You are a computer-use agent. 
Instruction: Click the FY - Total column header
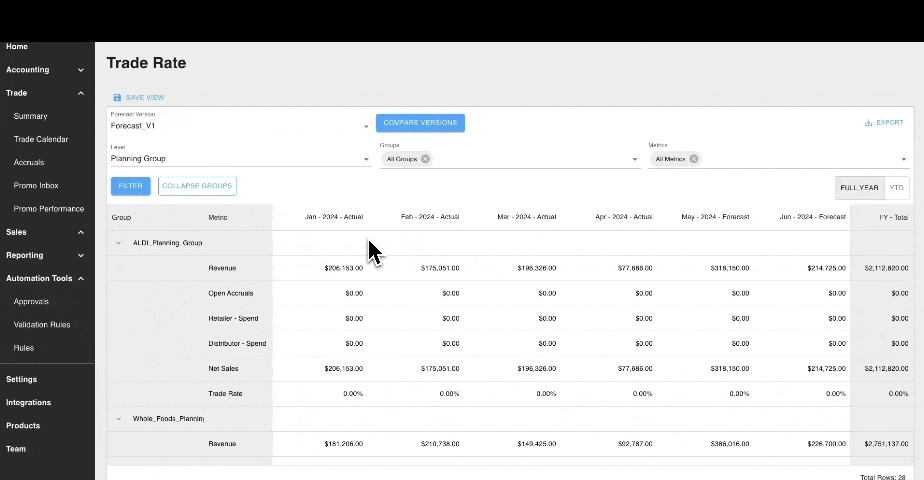[x=893, y=217]
